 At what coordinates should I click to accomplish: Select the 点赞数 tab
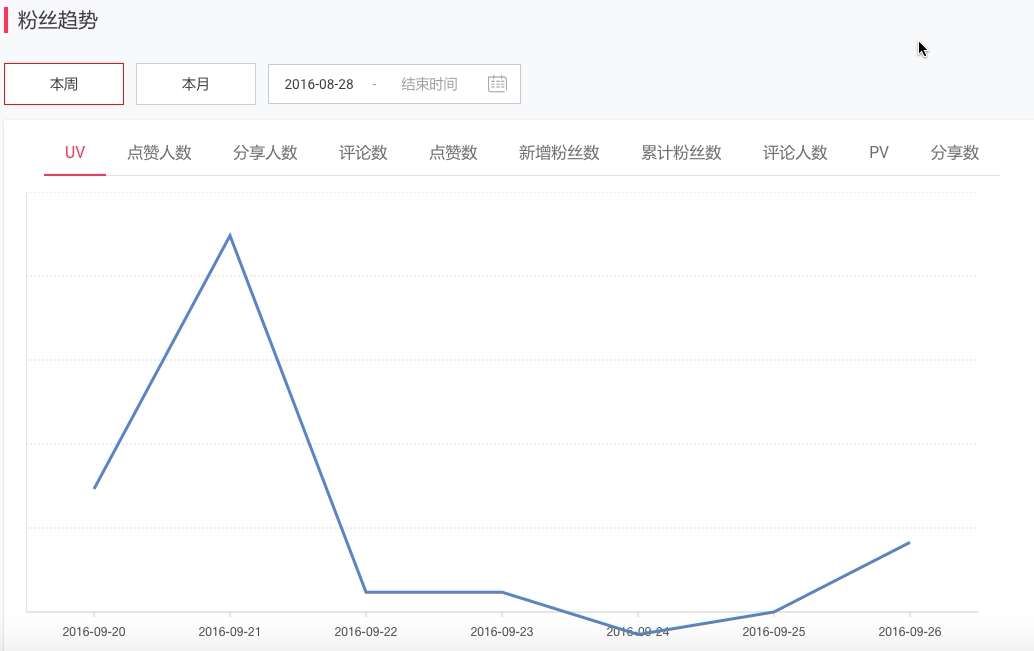click(453, 153)
